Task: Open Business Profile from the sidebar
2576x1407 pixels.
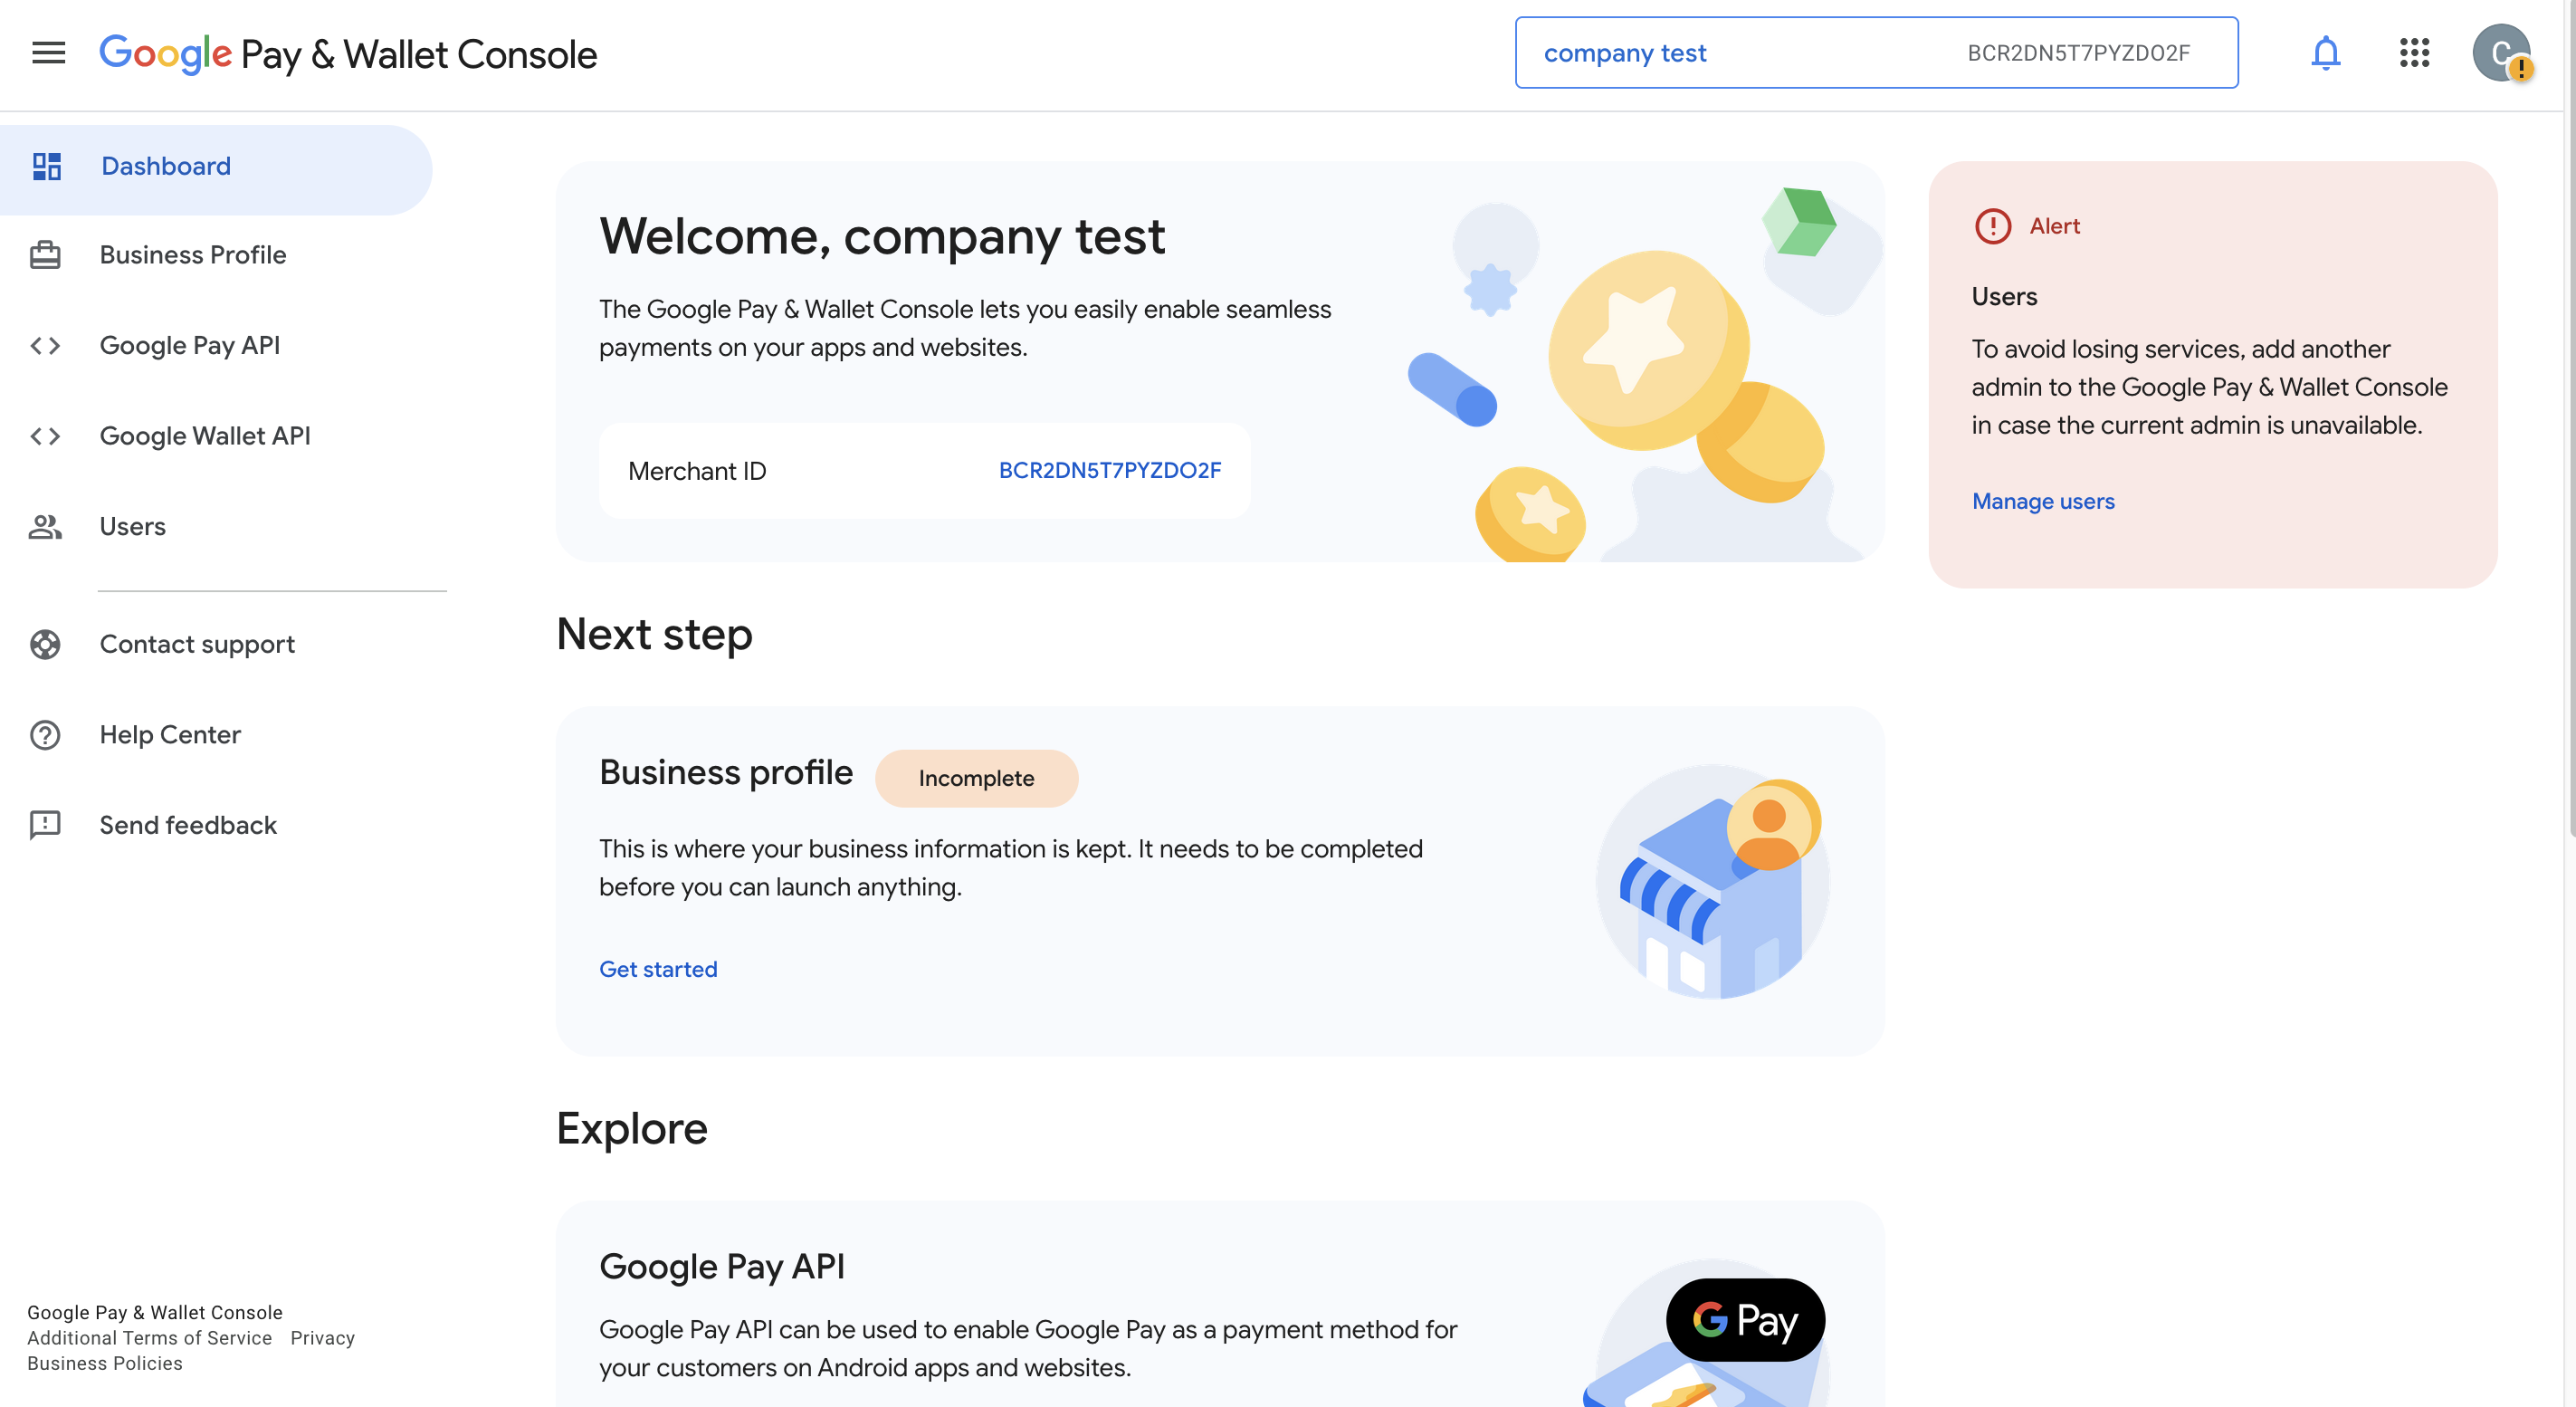Action: point(193,255)
